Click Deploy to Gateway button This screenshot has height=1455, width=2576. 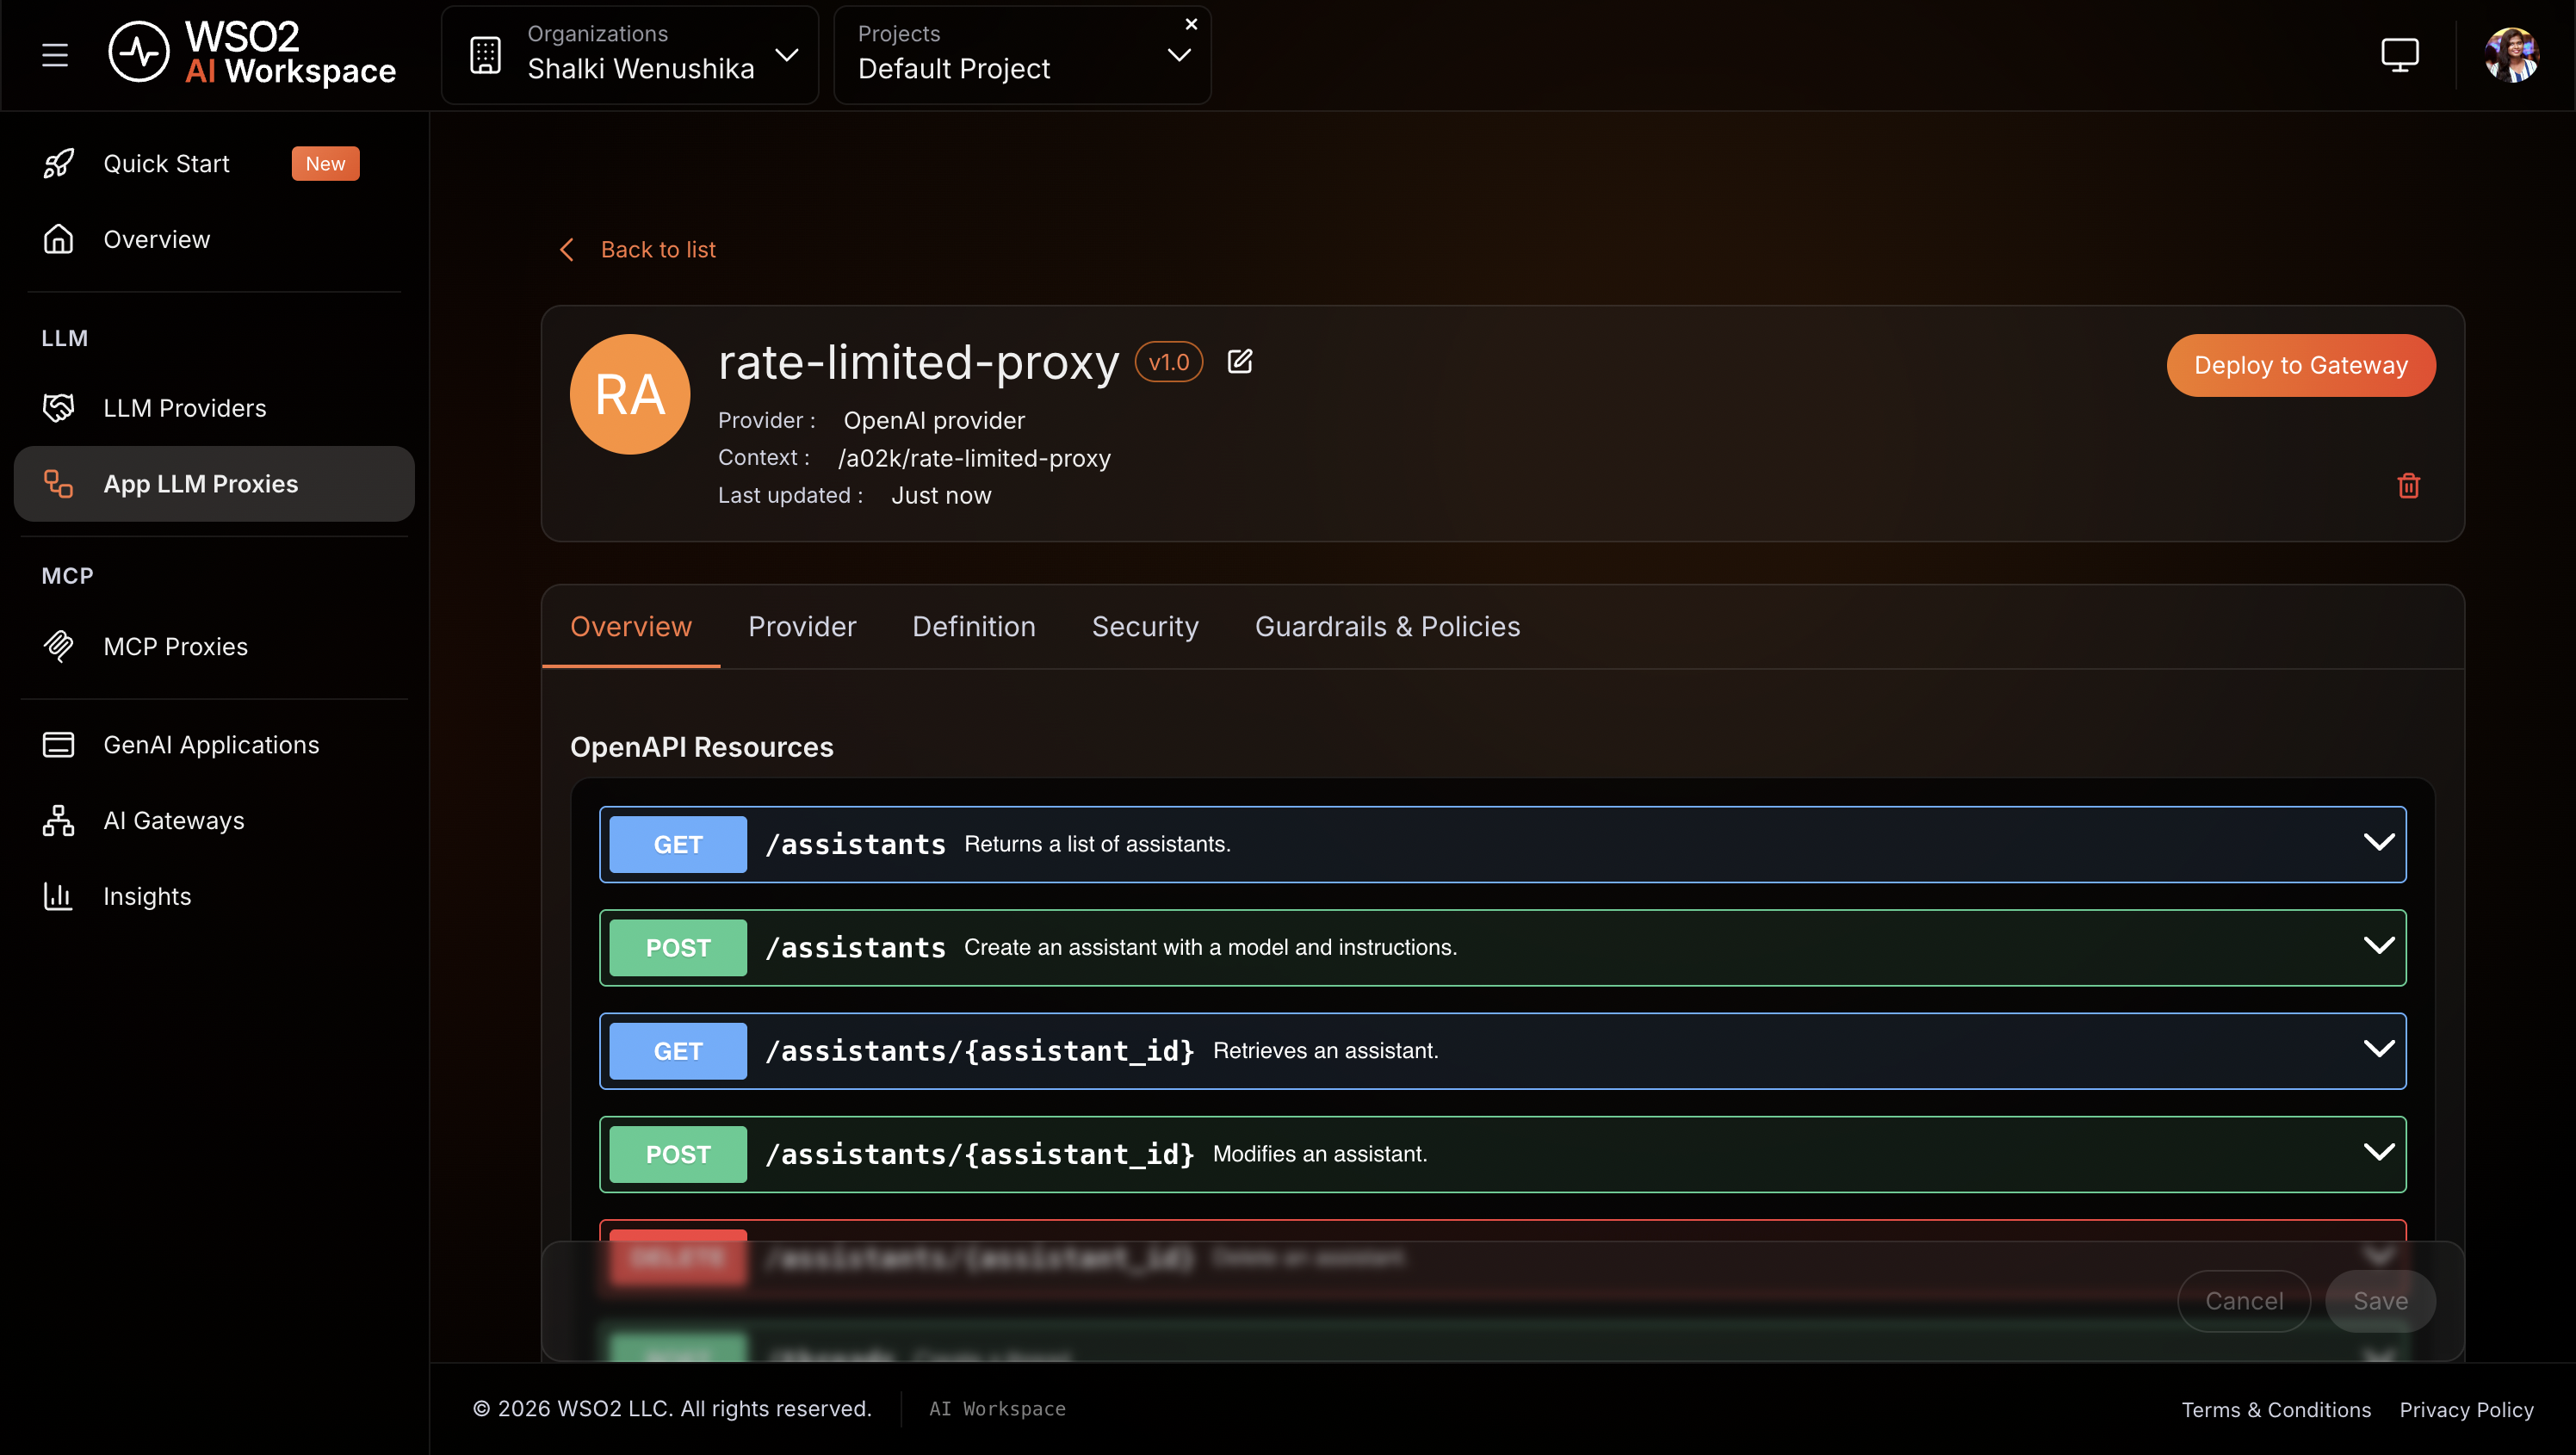pyautogui.click(x=2301, y=365)
